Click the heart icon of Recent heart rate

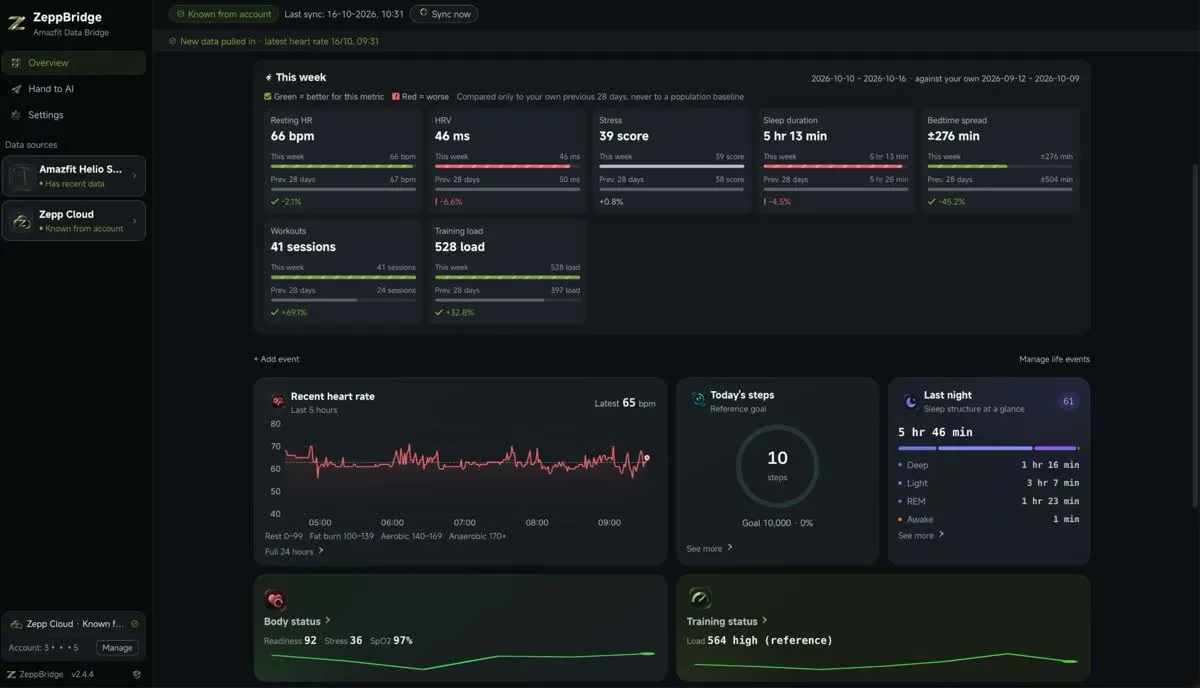278,401
